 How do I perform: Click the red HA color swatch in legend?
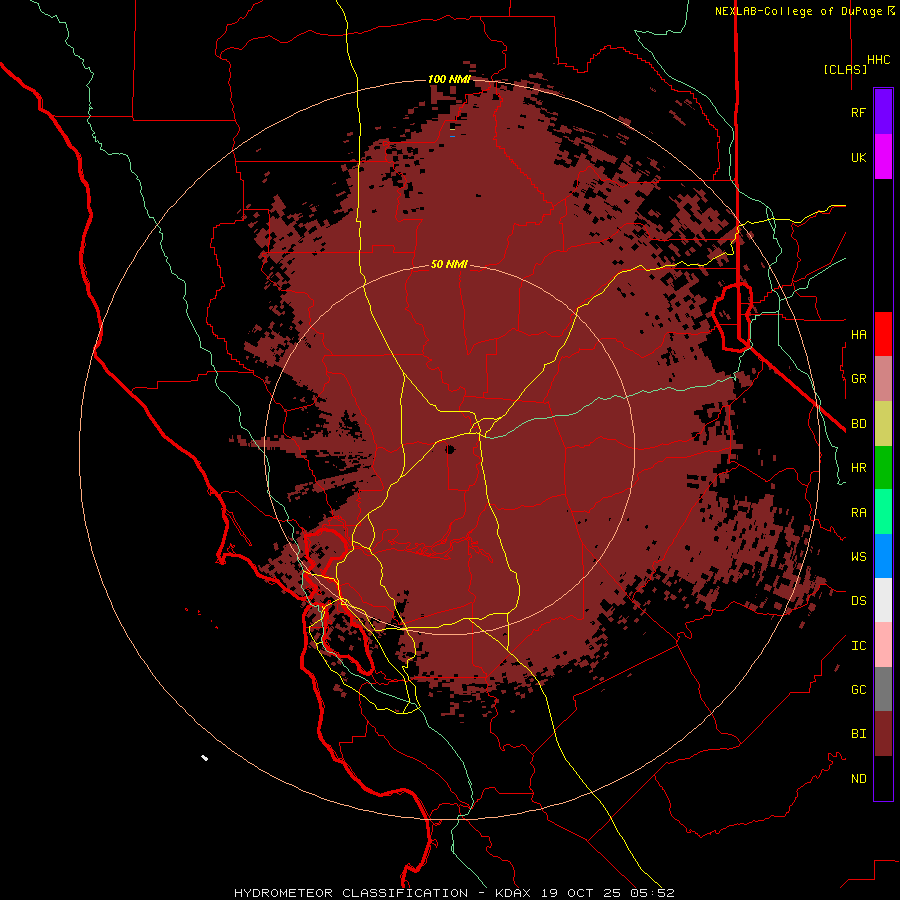coord(883,334)
